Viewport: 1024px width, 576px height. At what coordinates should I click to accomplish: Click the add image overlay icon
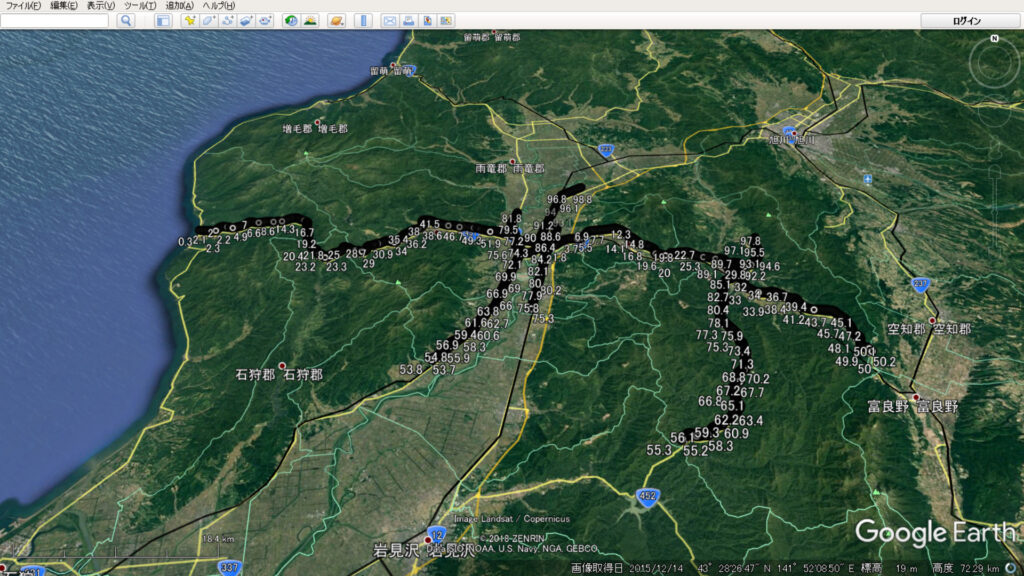click(x=246, y=20)
